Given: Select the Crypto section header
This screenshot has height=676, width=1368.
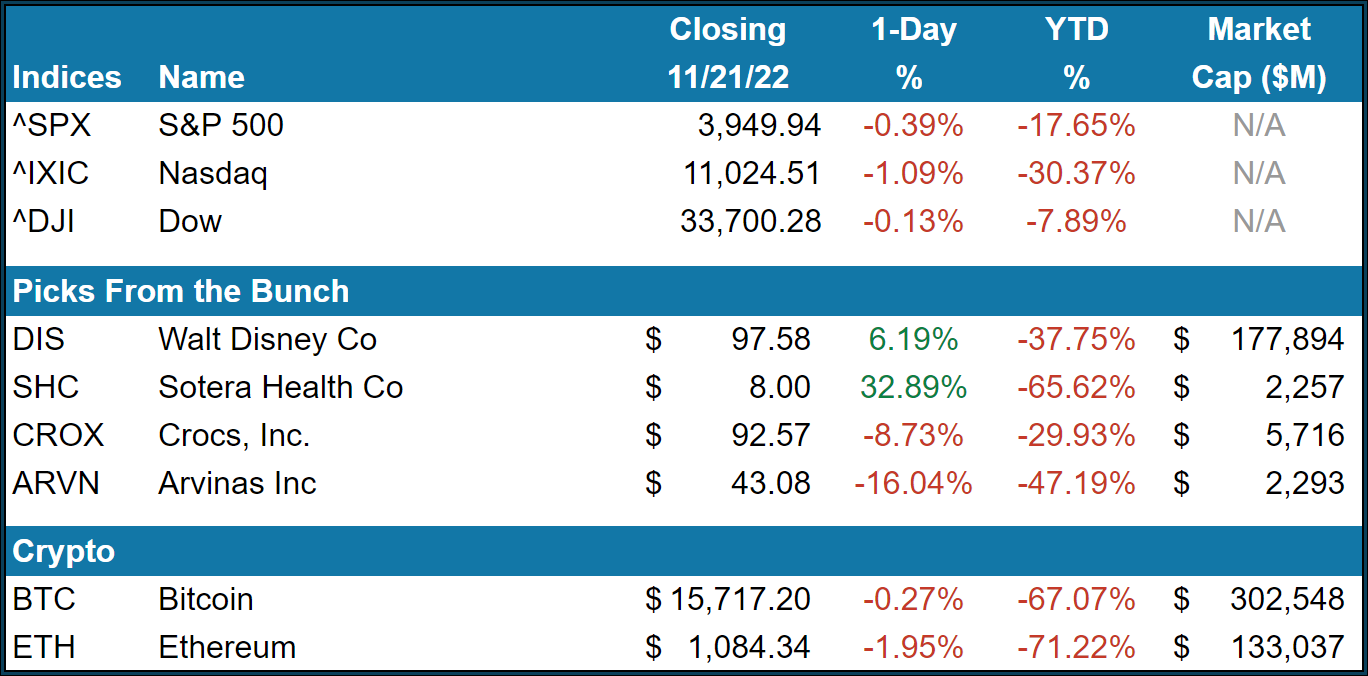Looking at the screenshot, I should tap(64, 552).
